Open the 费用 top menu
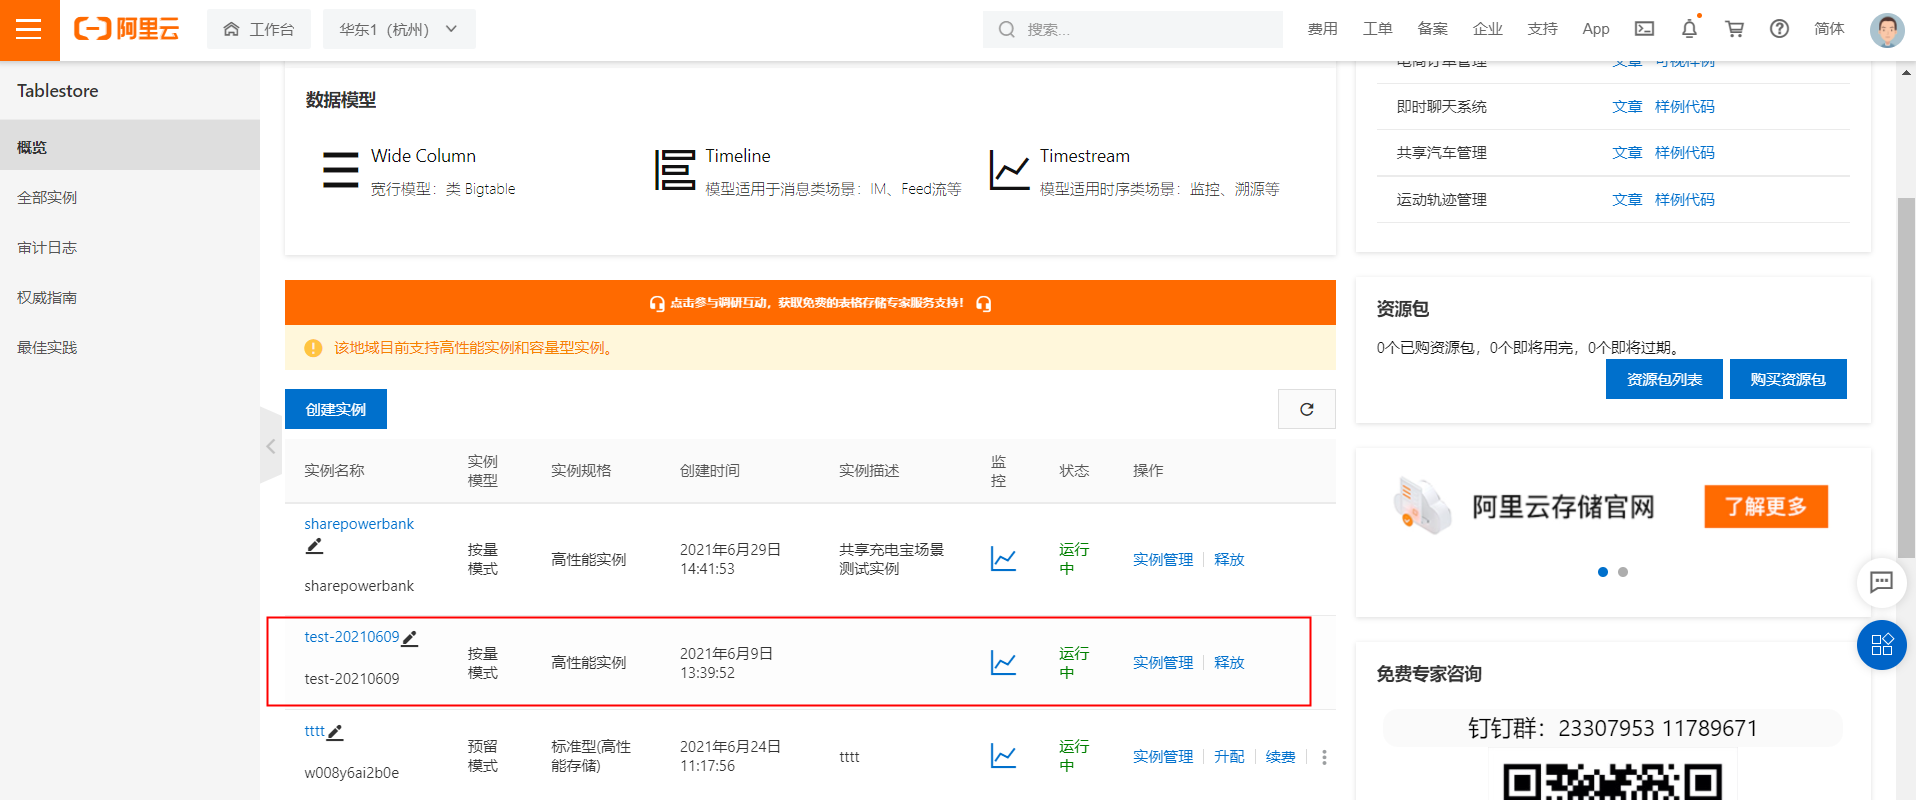Screen dimensions: 1916x800 click(1322, 29)
